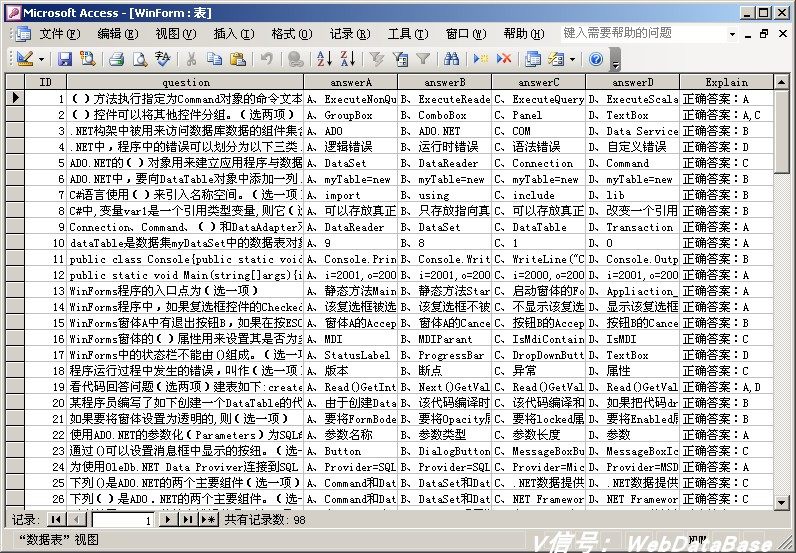Open Microsoft Access Help question-mark icon

[x=596, y=59]
